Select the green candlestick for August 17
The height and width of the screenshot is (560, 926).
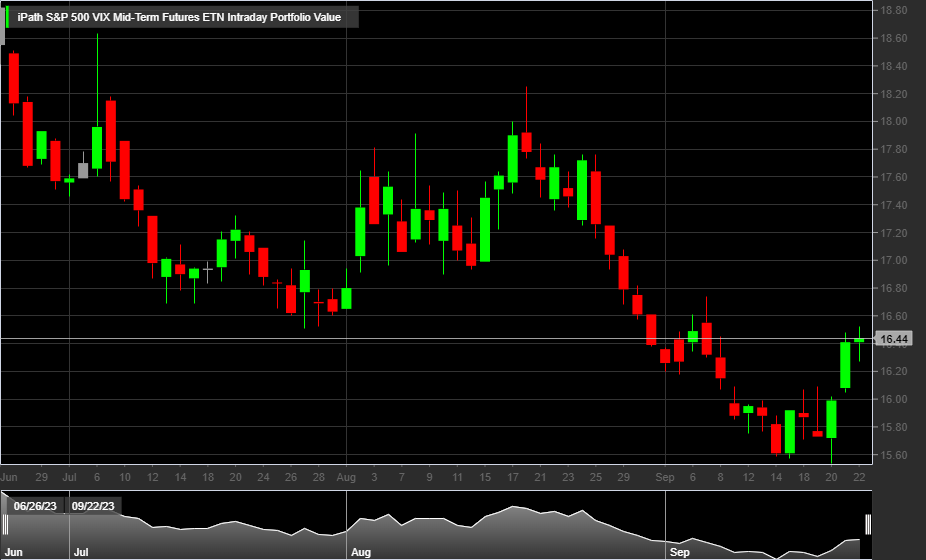tap(513, 159)
